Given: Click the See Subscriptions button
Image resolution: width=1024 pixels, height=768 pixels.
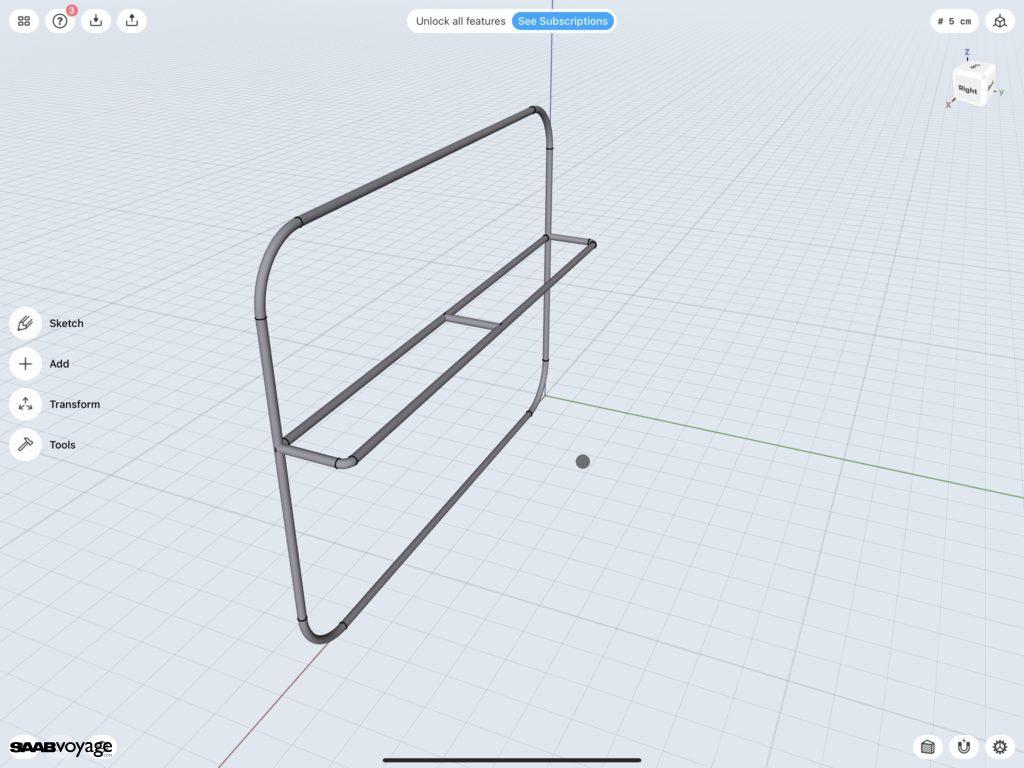Looking at the screenshot, I should (x=562, y=21).
